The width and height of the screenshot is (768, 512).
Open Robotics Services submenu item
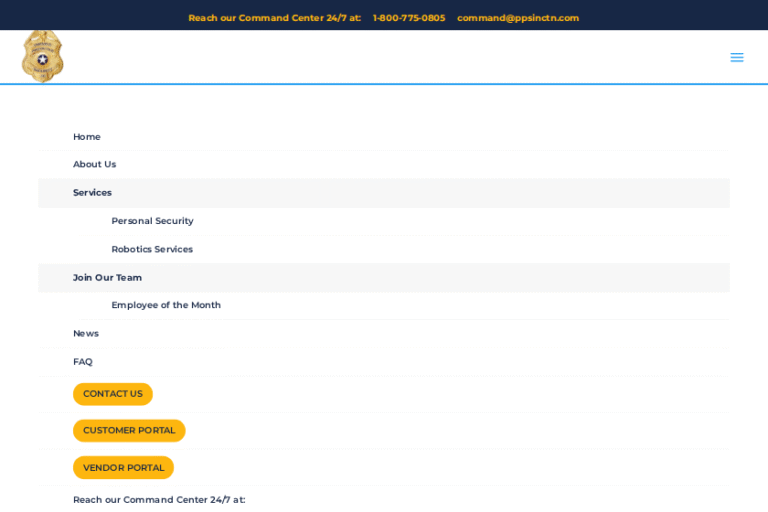point(152,249)
